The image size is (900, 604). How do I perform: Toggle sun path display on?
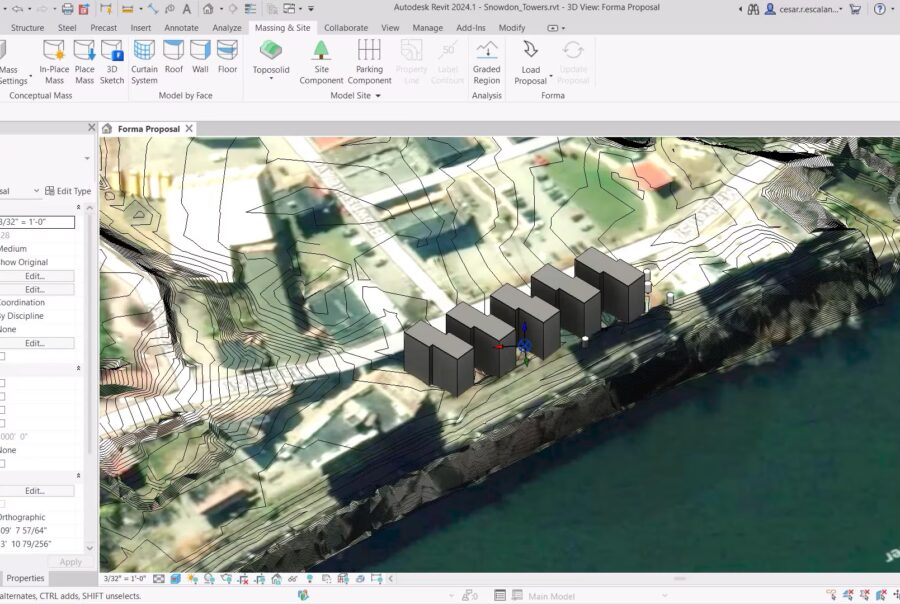[x=192, y=578]
